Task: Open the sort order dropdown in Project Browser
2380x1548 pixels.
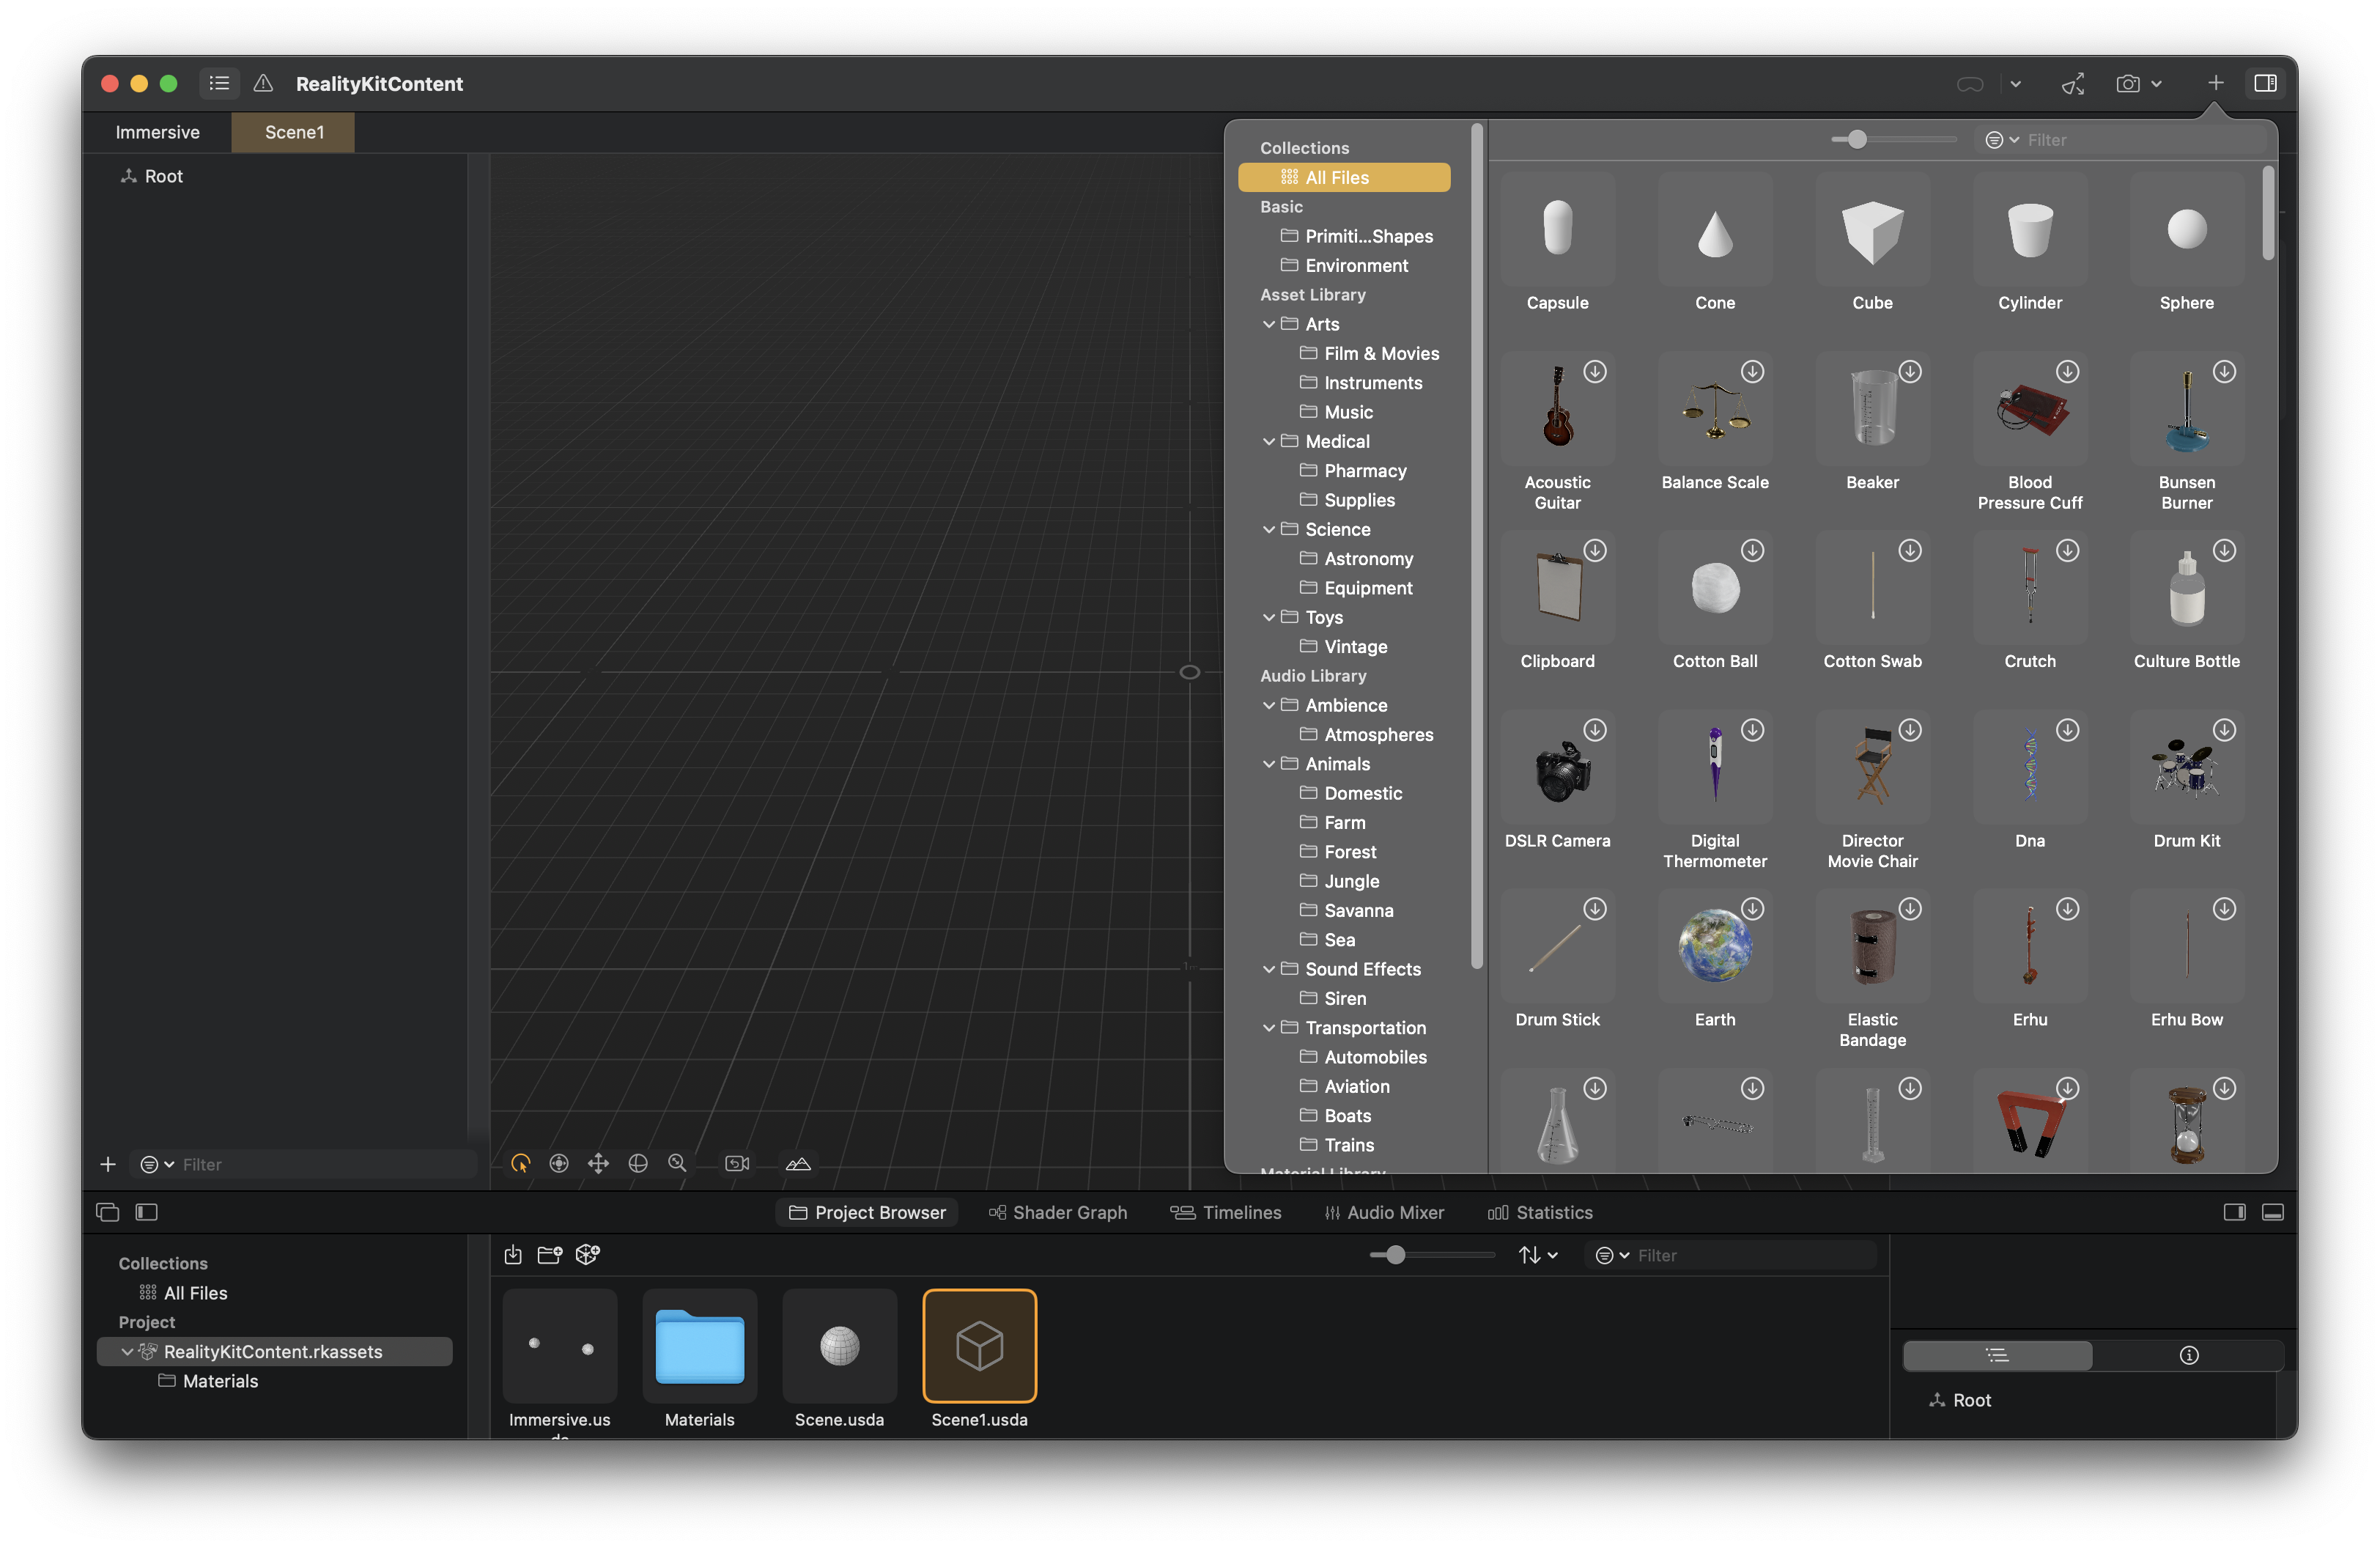Action: [x=1537, y=1255]
